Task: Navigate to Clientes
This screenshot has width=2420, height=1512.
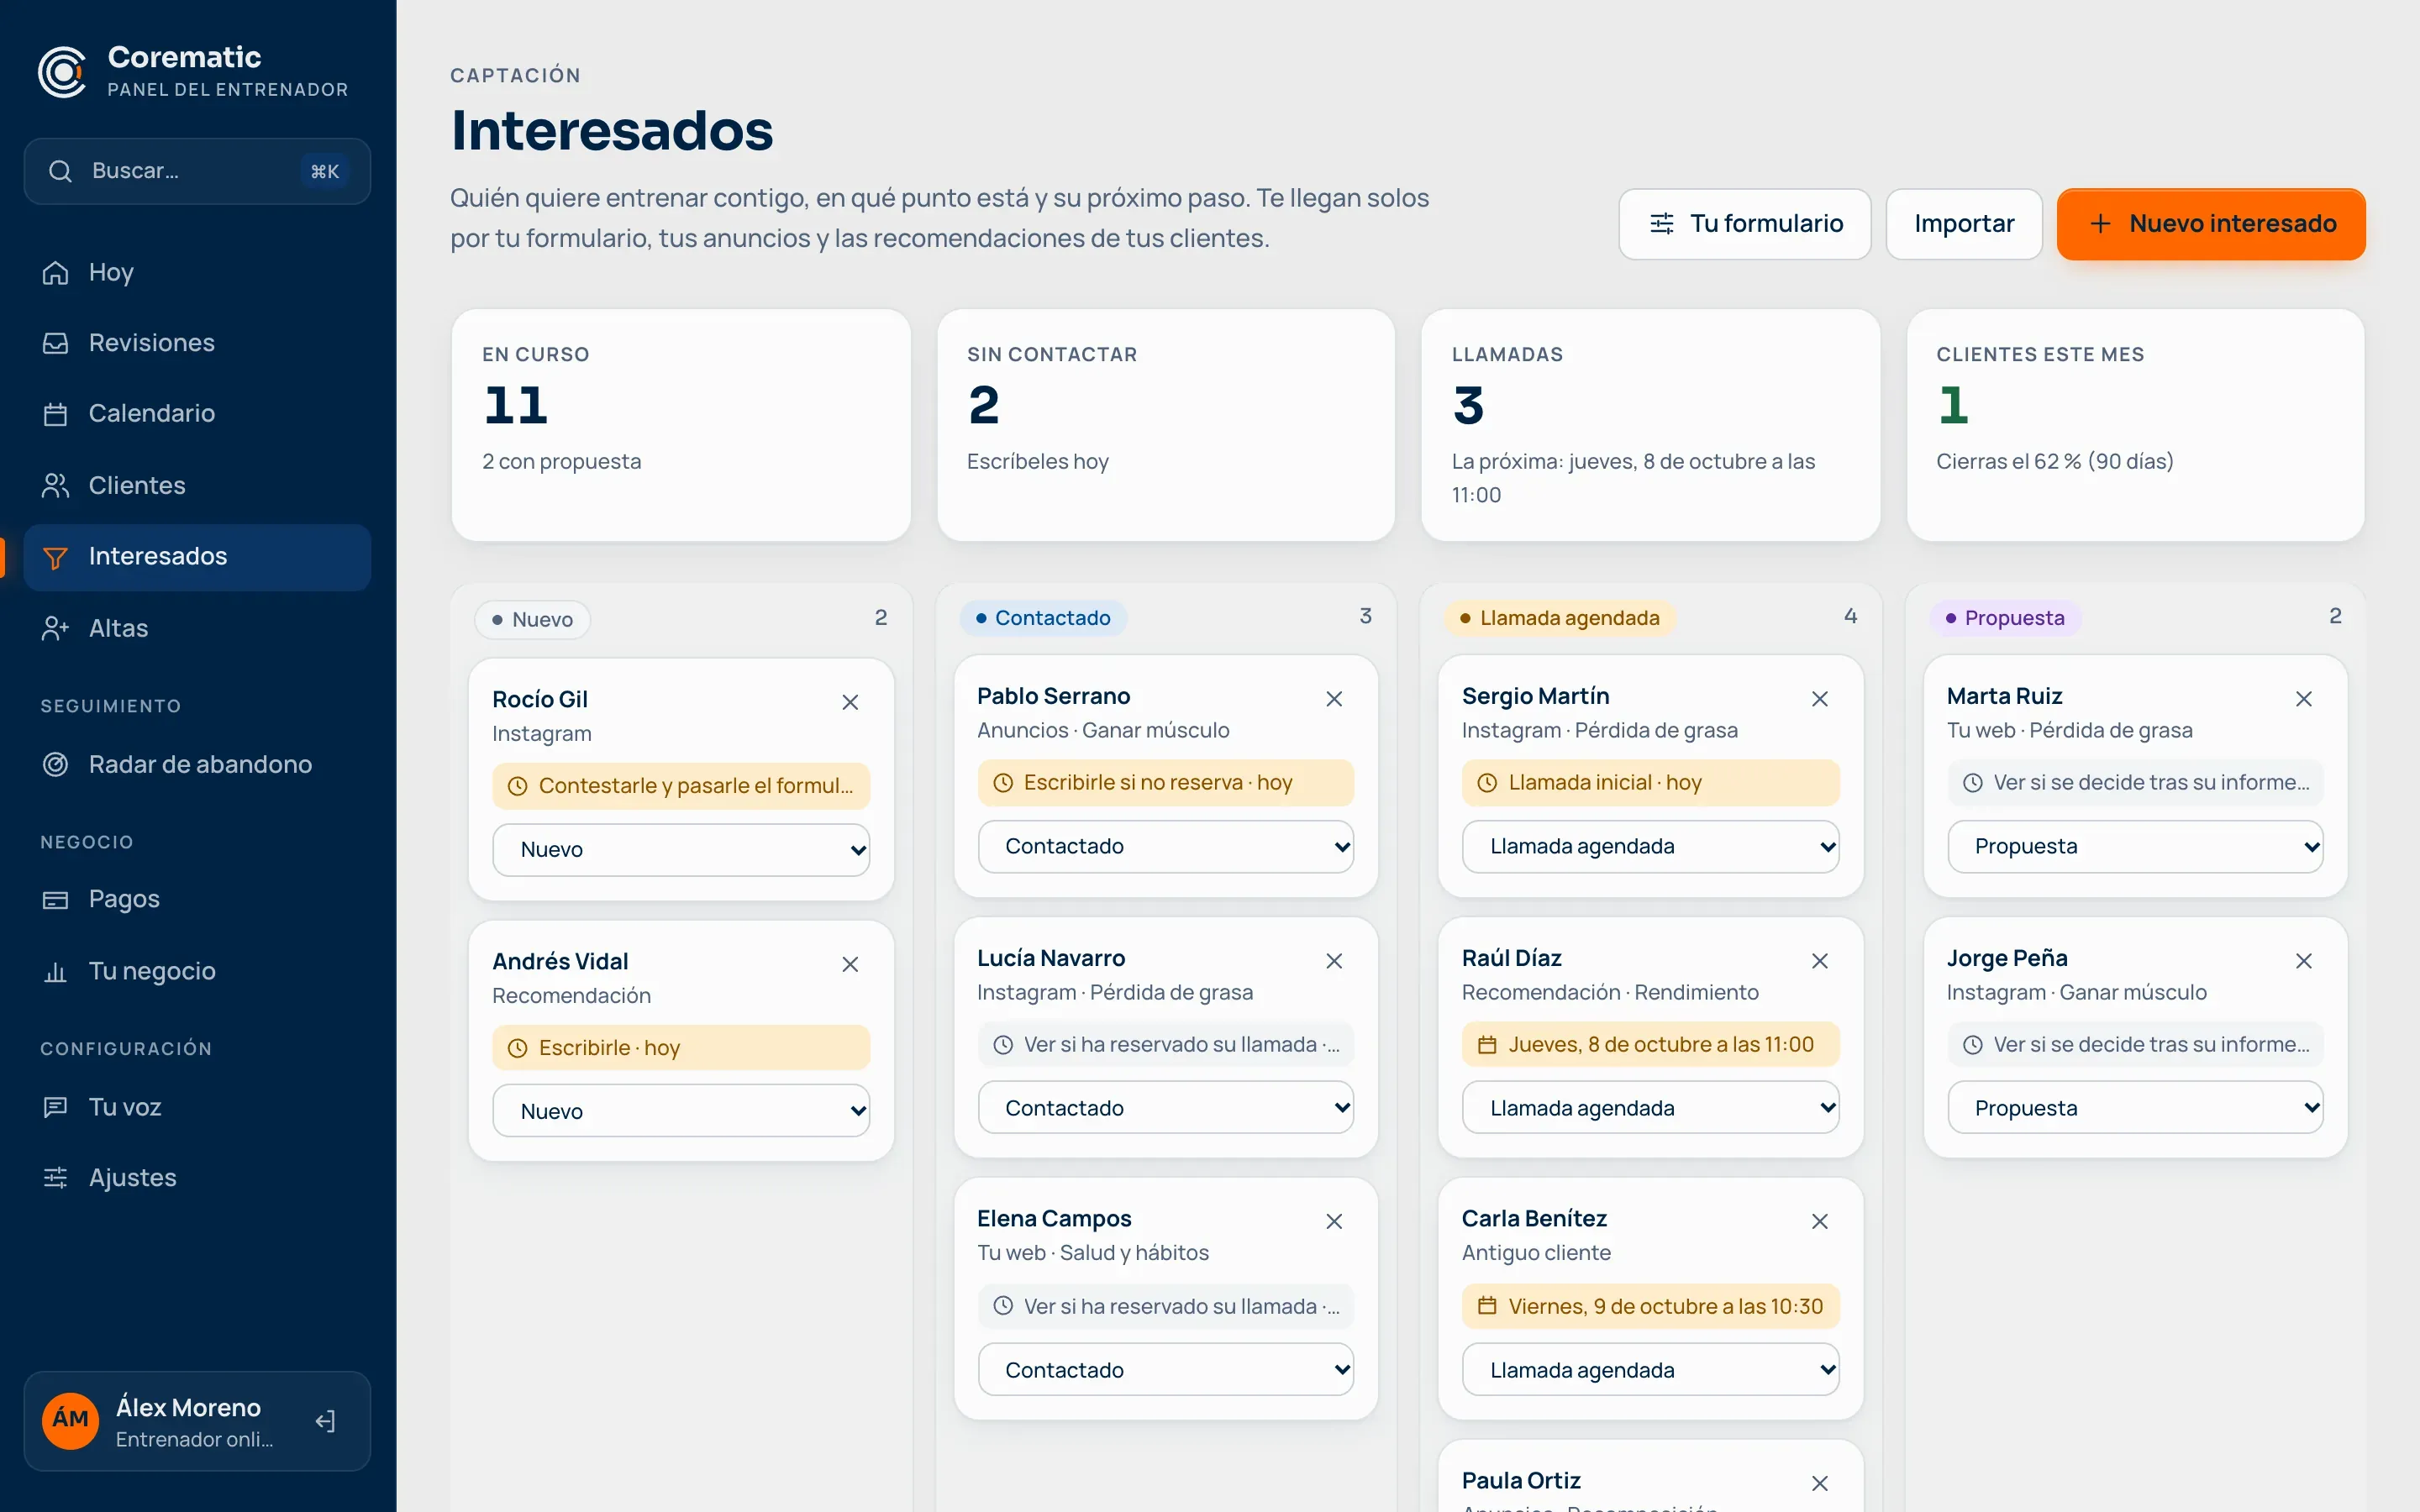Action: click(197, 486)
